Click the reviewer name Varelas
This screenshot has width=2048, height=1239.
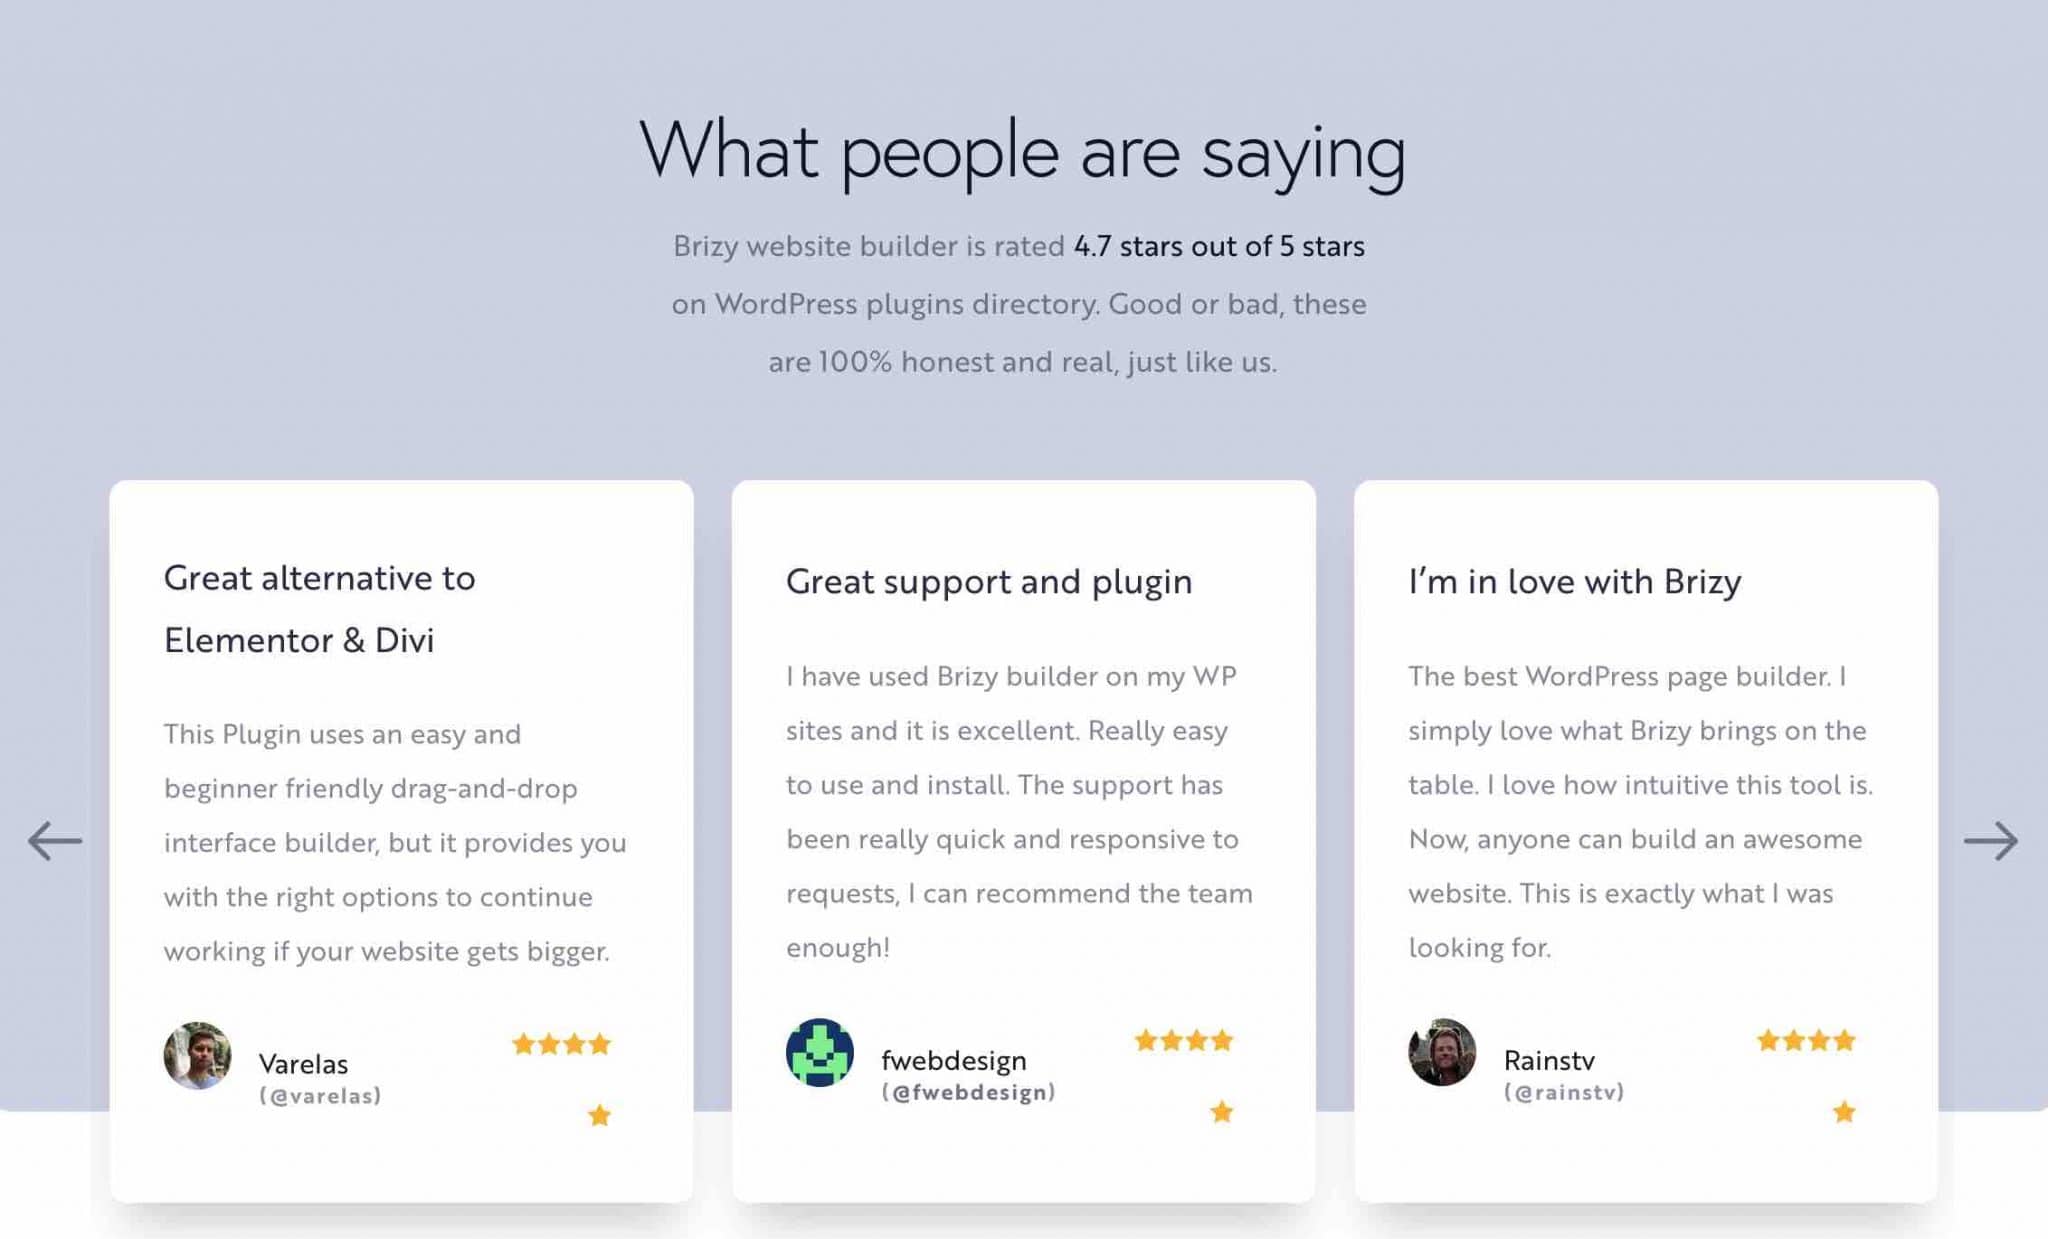tap(303, 1064)
